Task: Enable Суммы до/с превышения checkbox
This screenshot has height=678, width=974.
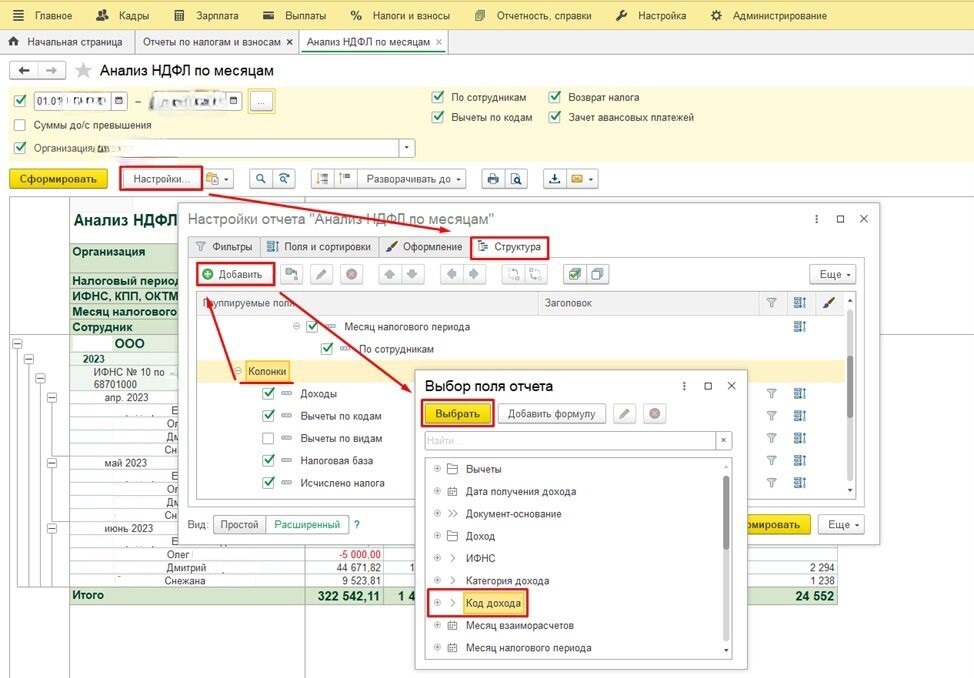Action: point(20,125)
